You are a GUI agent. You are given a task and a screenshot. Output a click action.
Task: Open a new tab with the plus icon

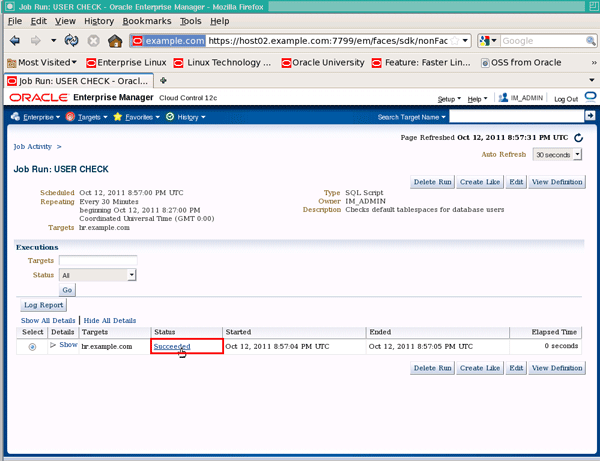tap(163, 80)
